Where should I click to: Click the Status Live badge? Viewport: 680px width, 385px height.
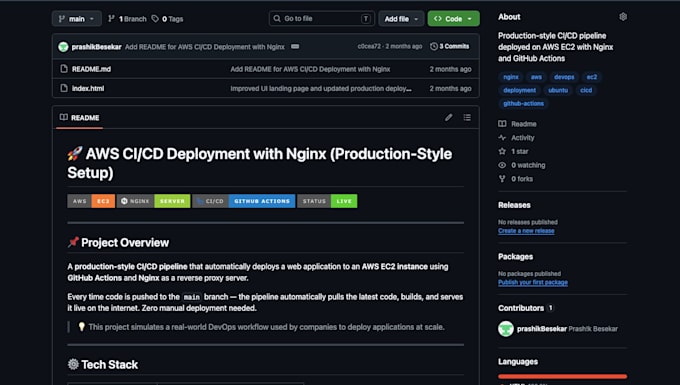(327, 201)
